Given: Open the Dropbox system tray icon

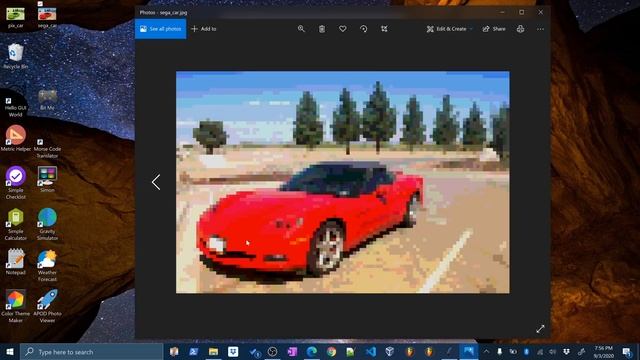Looking at the screenshot, I should pyautogui.click(x=567, y=352).
